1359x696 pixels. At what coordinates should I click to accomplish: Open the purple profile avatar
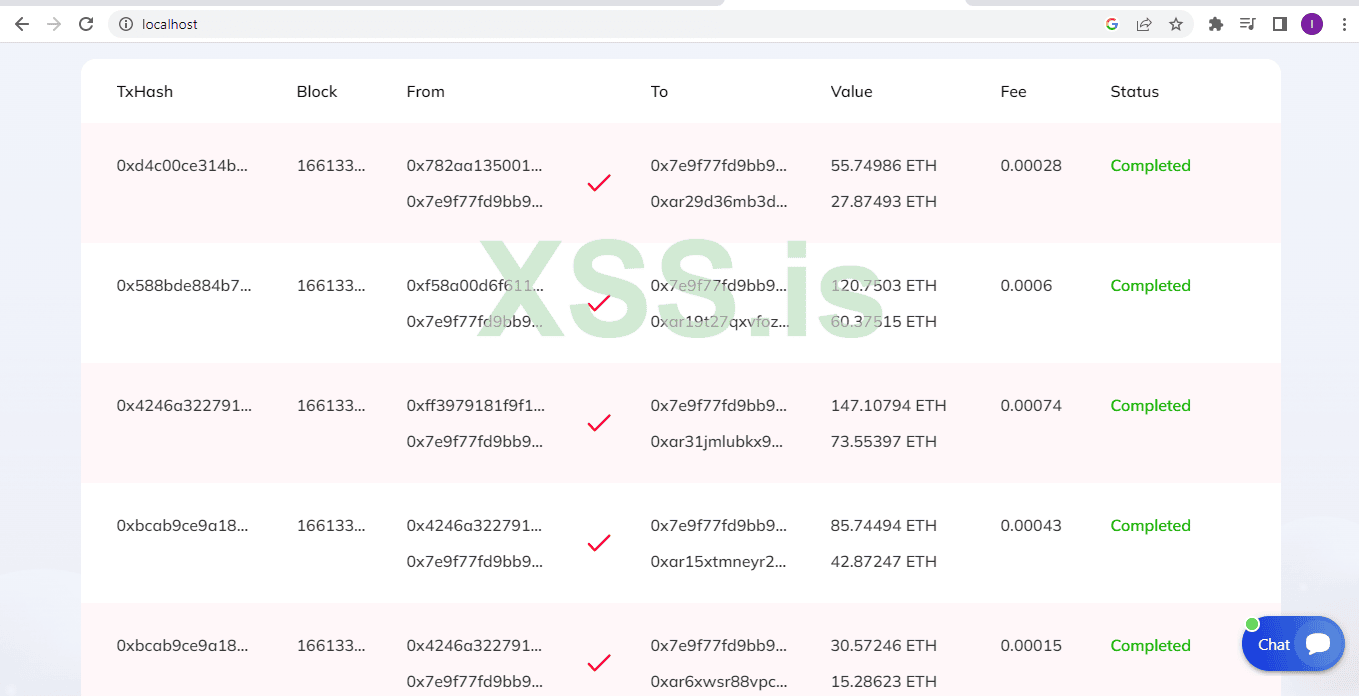(1311, 24)
